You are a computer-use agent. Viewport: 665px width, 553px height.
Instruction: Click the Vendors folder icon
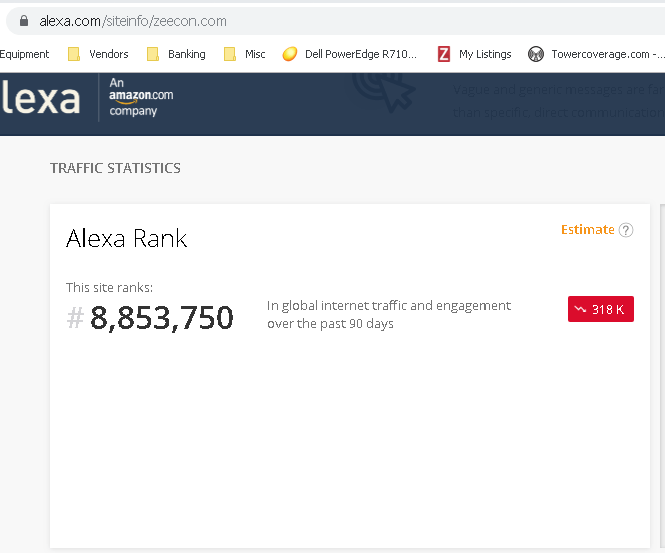point(74,54)
